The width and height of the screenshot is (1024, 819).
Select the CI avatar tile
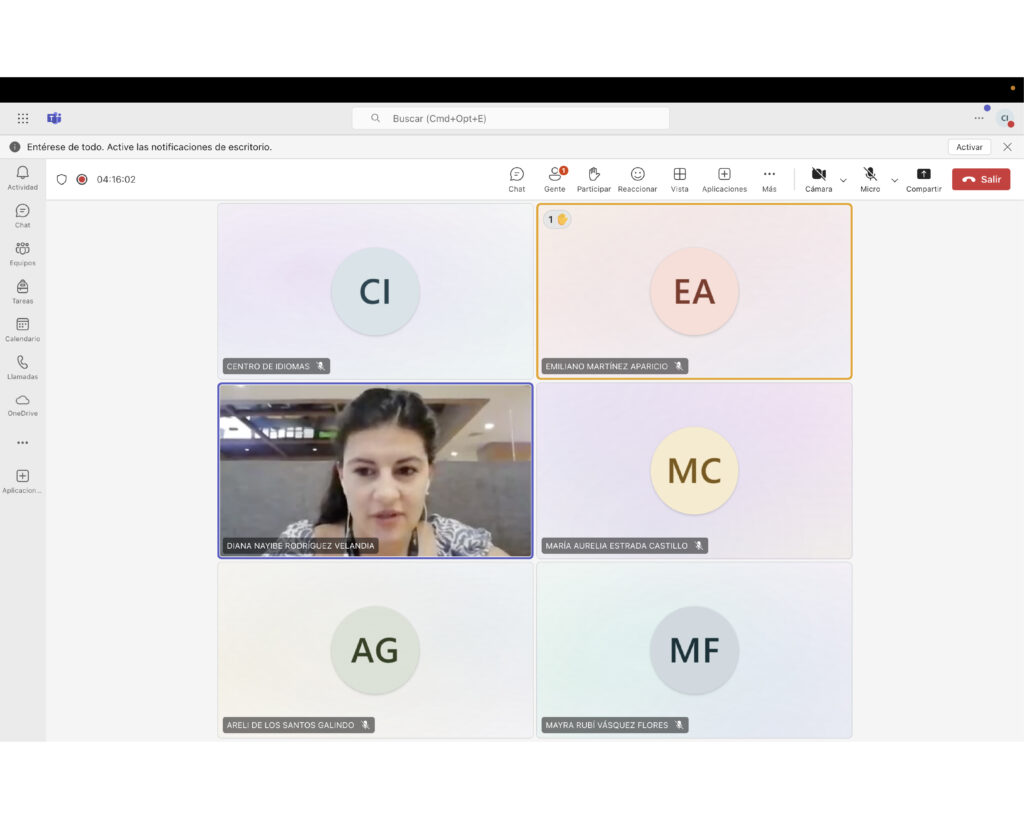pos(375,291)
